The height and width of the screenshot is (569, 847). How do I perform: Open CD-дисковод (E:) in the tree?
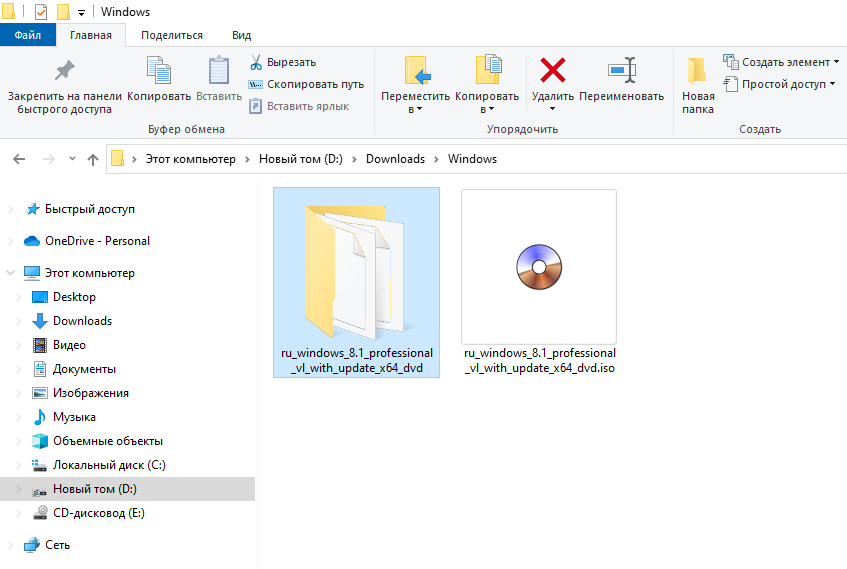[98, 513]
